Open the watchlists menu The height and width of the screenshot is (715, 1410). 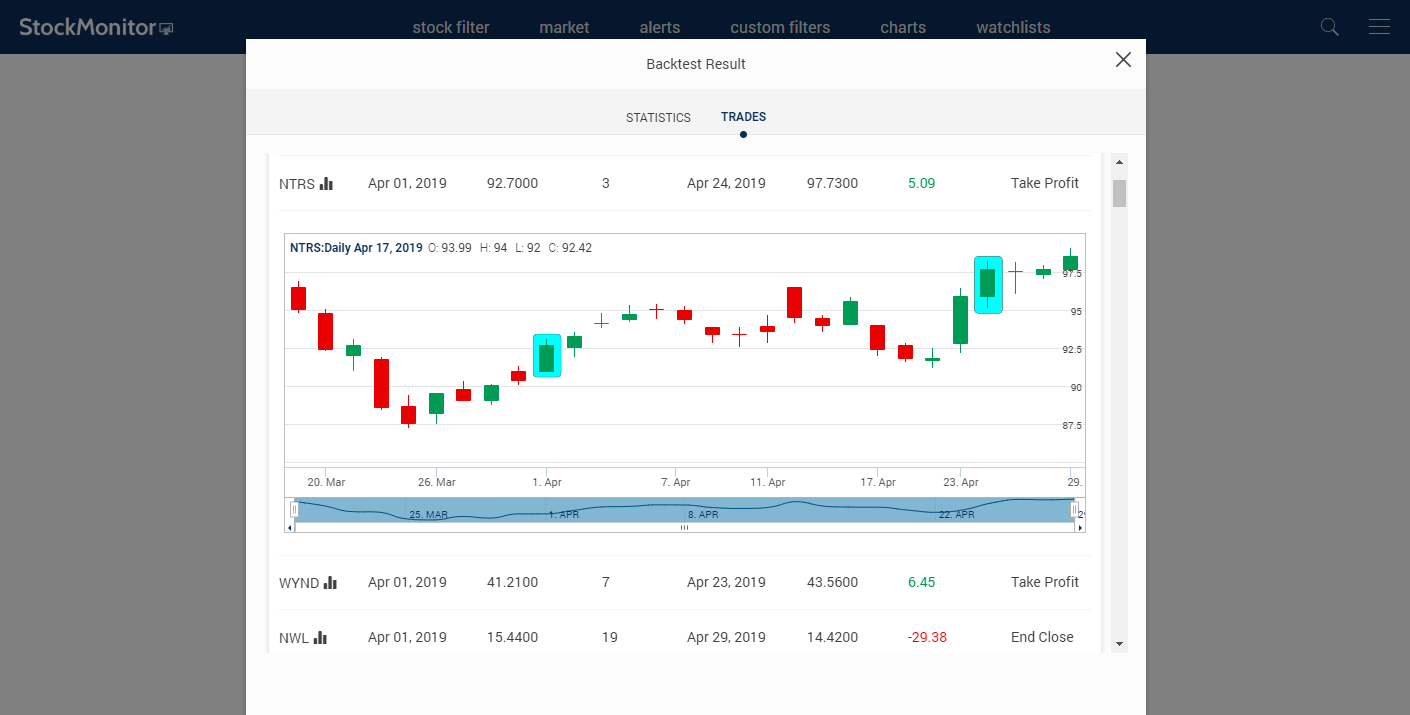coord(1013,27)
